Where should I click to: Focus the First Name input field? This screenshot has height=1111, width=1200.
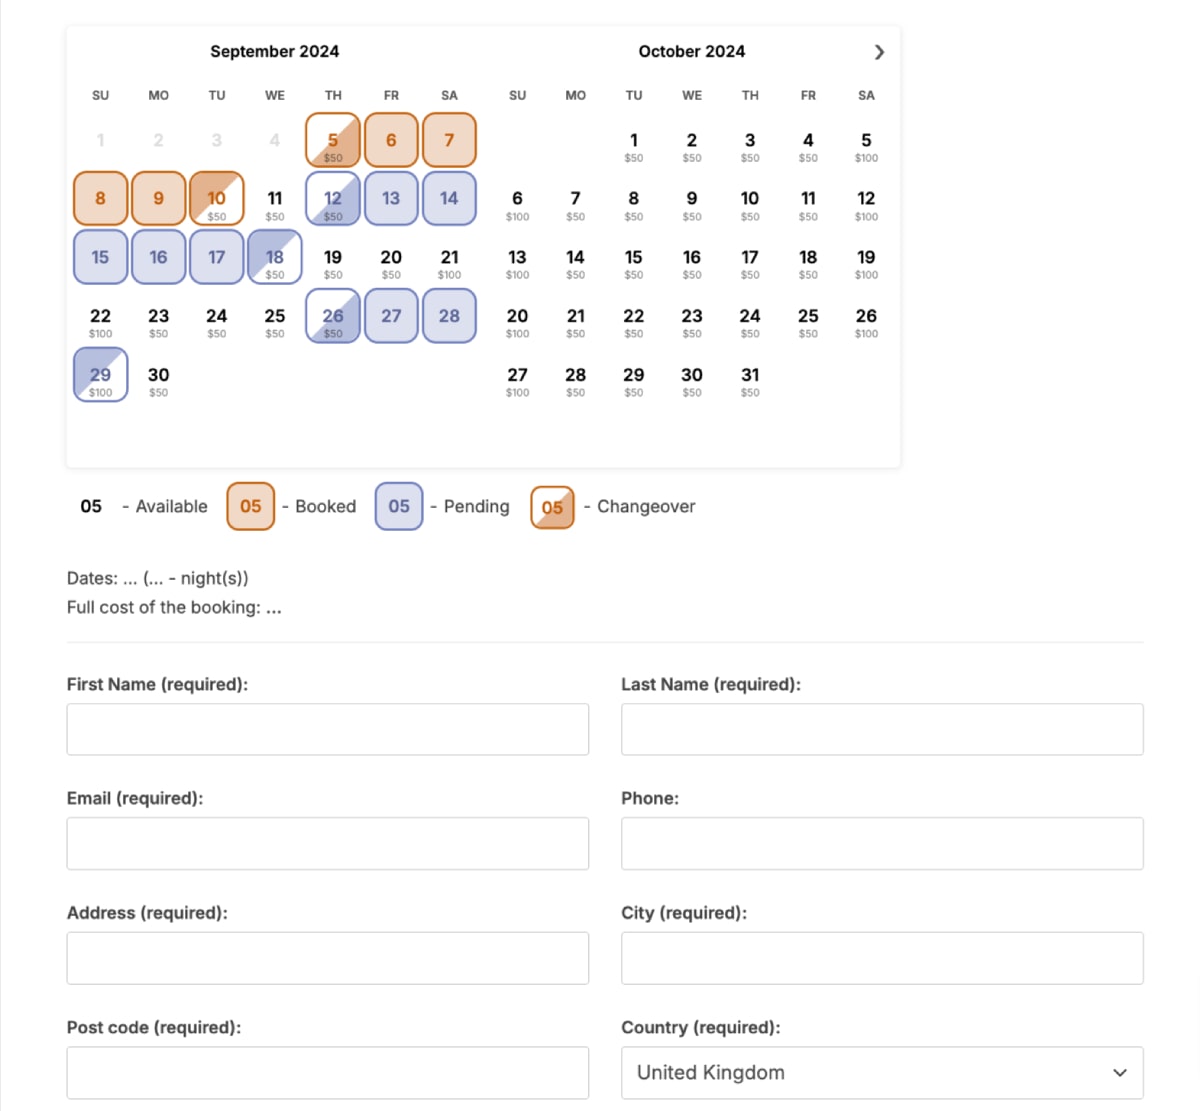pos(328,729)
